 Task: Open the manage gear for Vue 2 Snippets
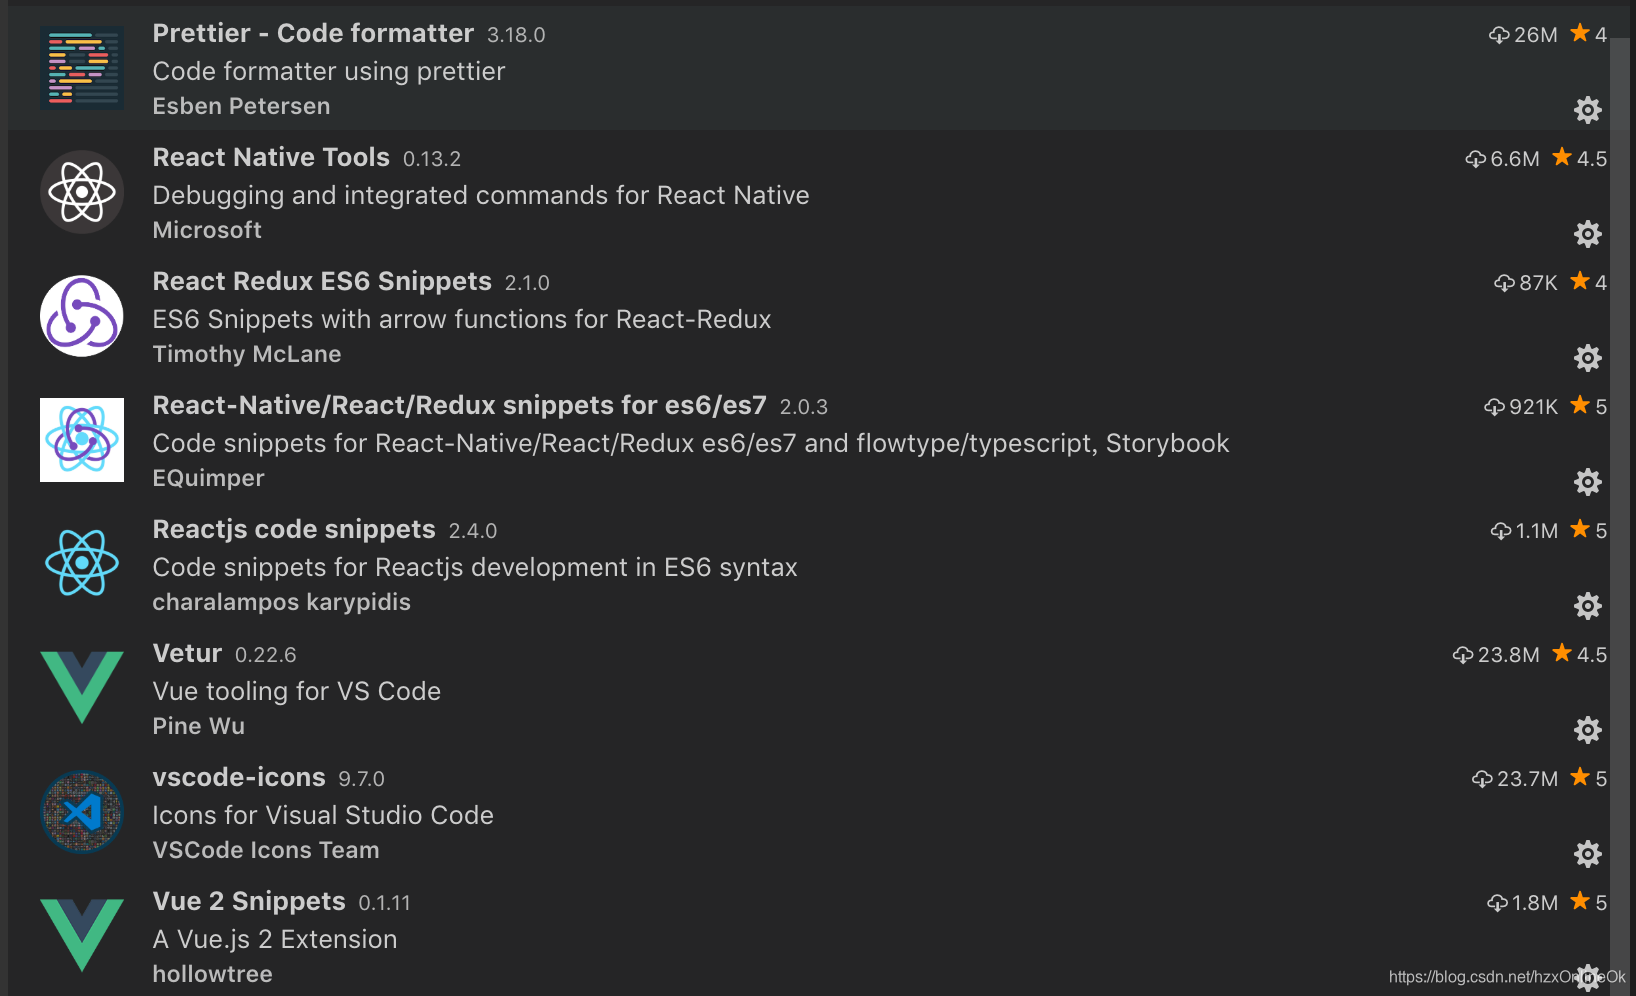(1588, 978)
